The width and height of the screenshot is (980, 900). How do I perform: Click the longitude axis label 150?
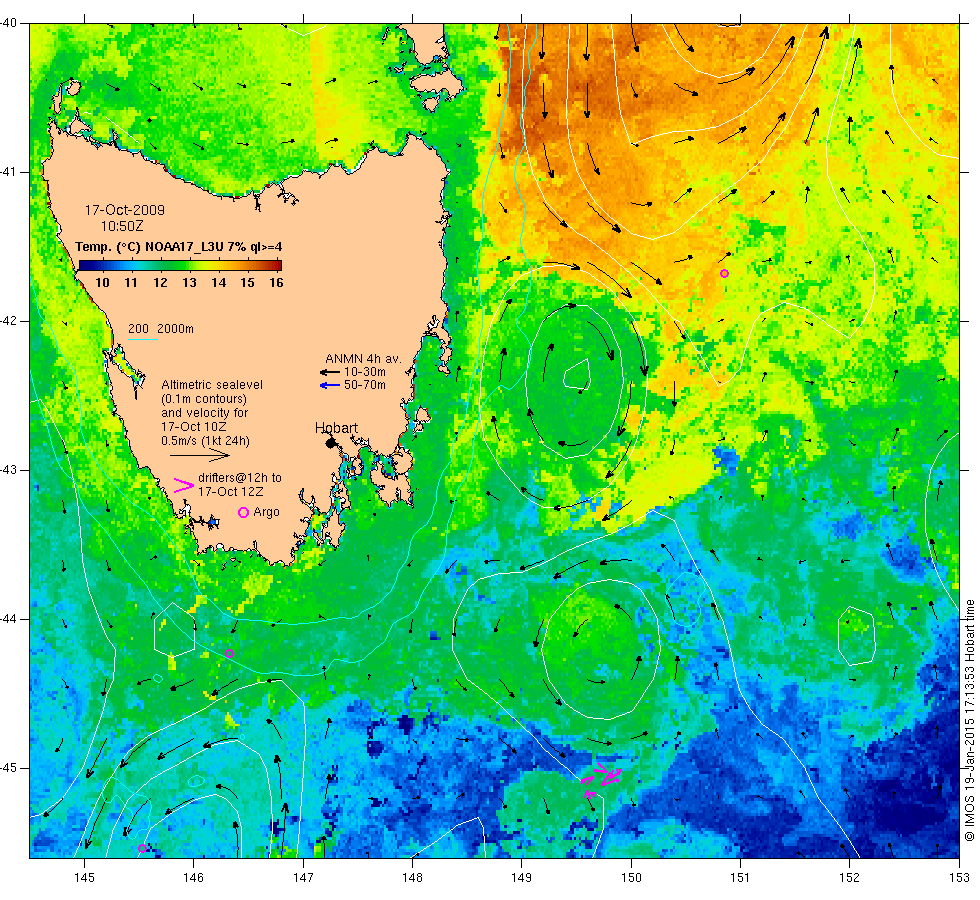[x=631, y=878]
